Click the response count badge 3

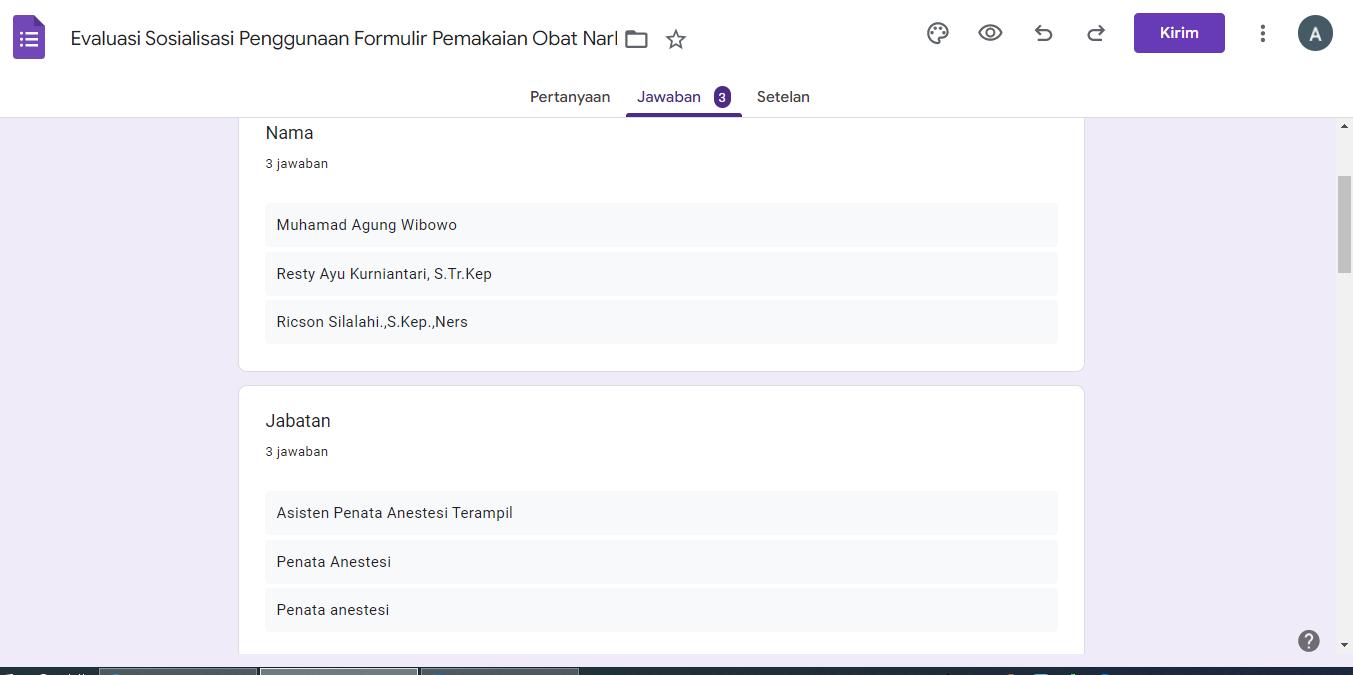tap(722, 97)
